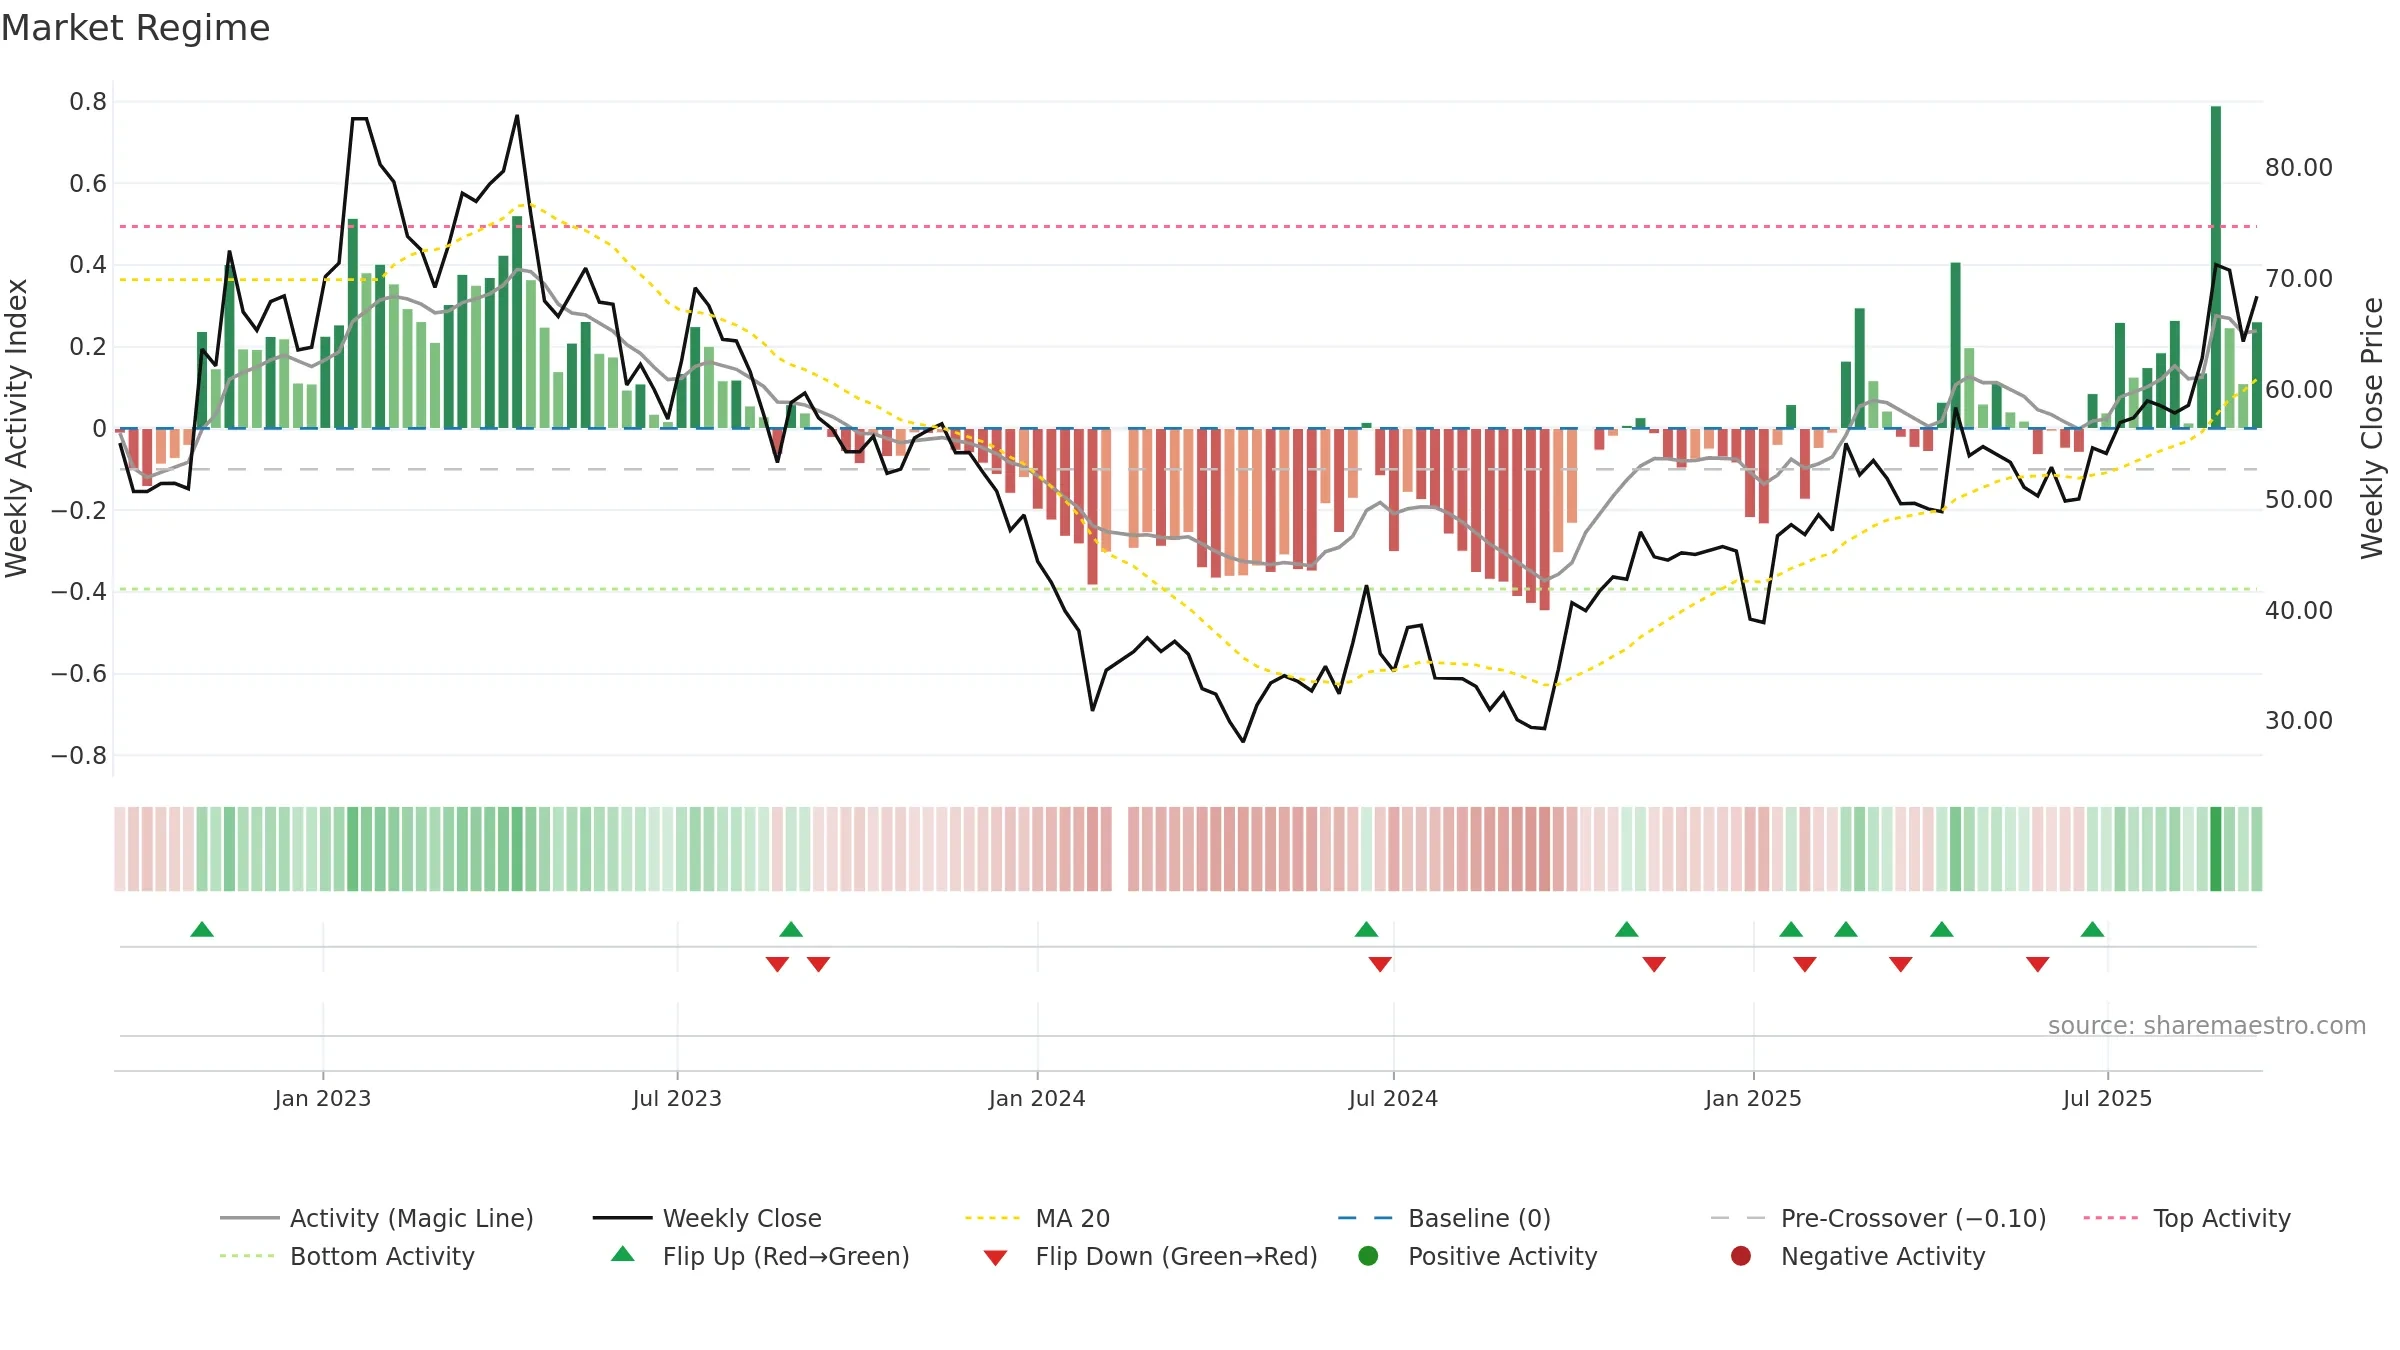Toggle the MA 20 legend entry
2400x1350 pixels.
[x=1037, y=1218]
